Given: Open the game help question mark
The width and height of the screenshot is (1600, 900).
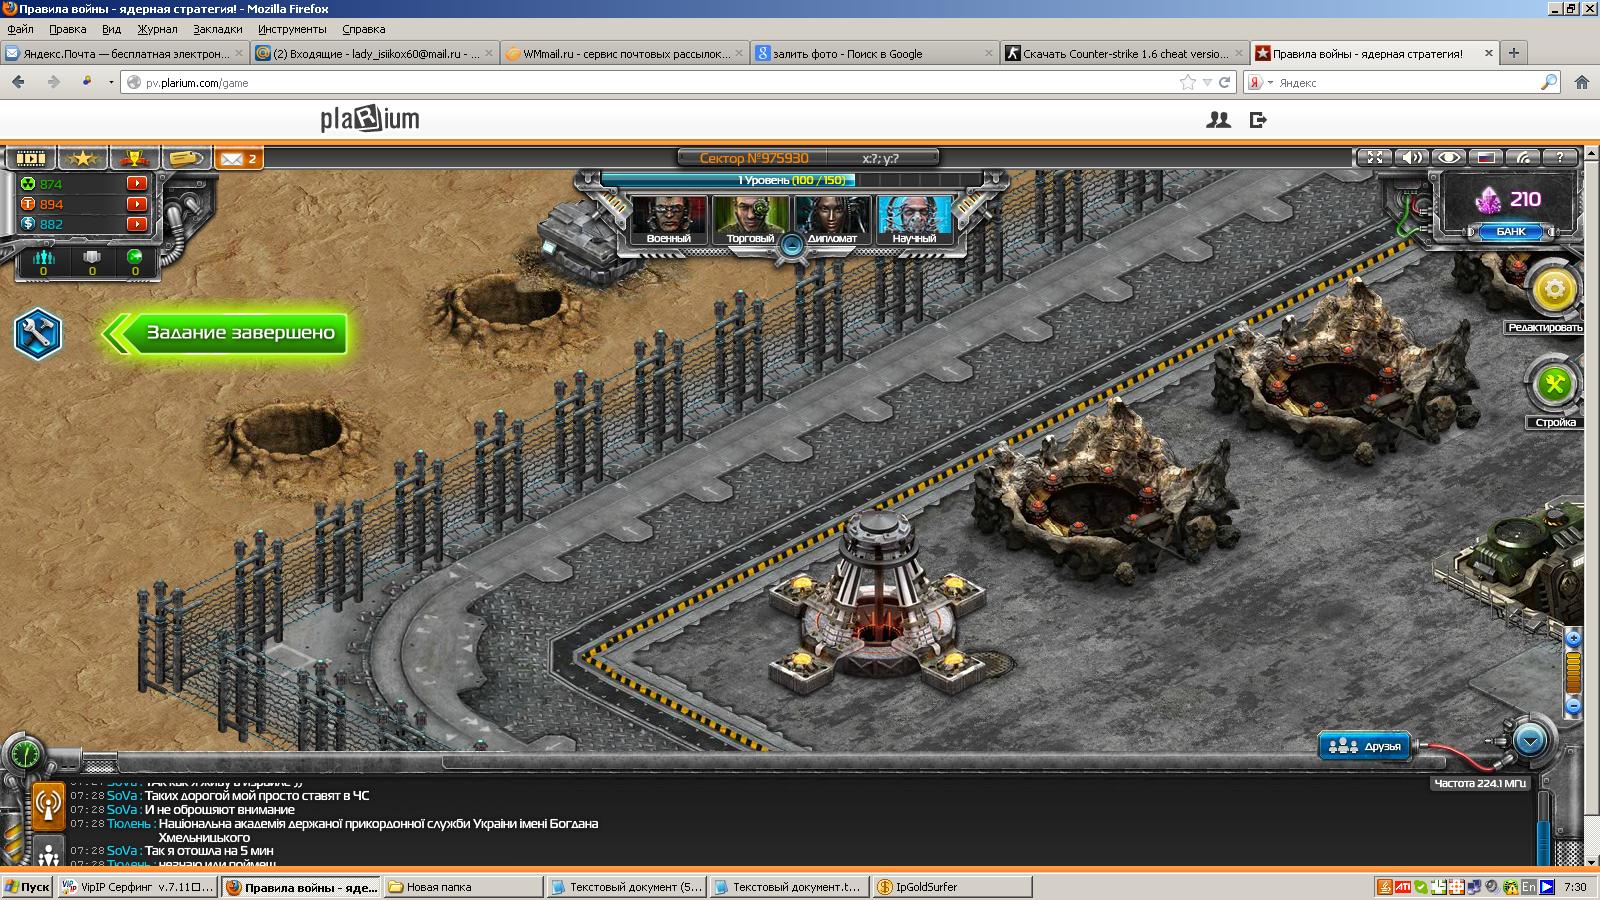Looking at the screenshot, I should coord(1560,157).
